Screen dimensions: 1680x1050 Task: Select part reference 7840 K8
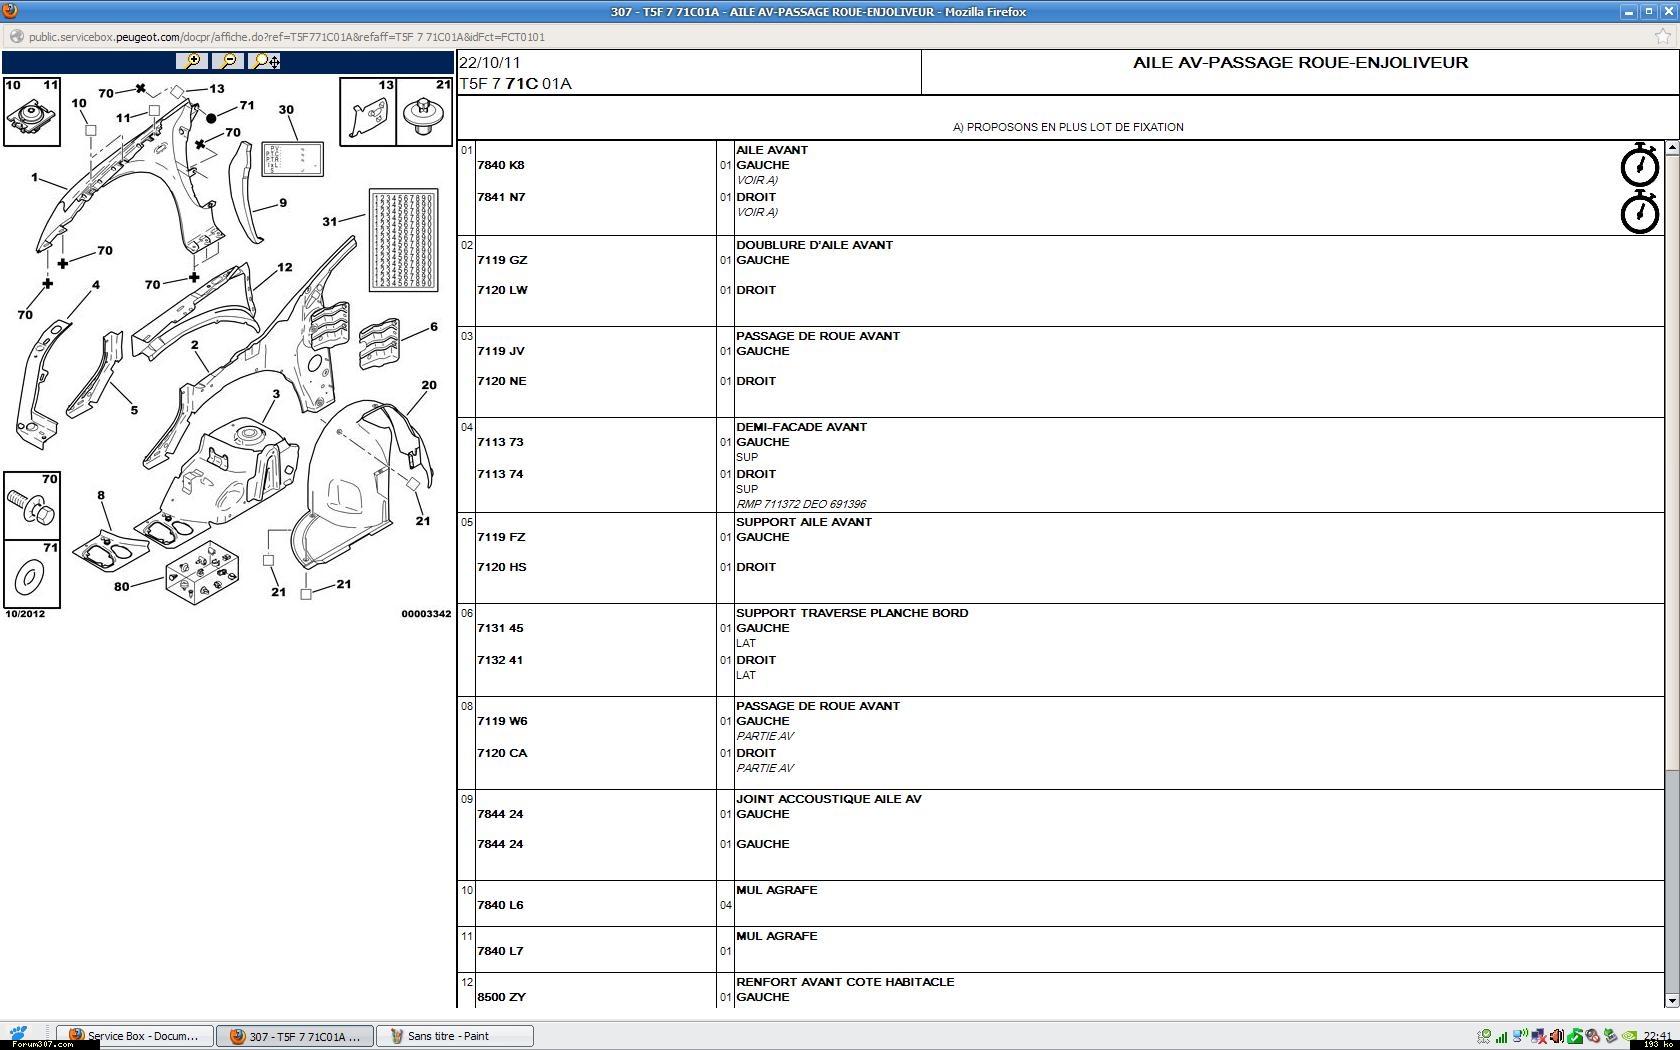point(501,165)
